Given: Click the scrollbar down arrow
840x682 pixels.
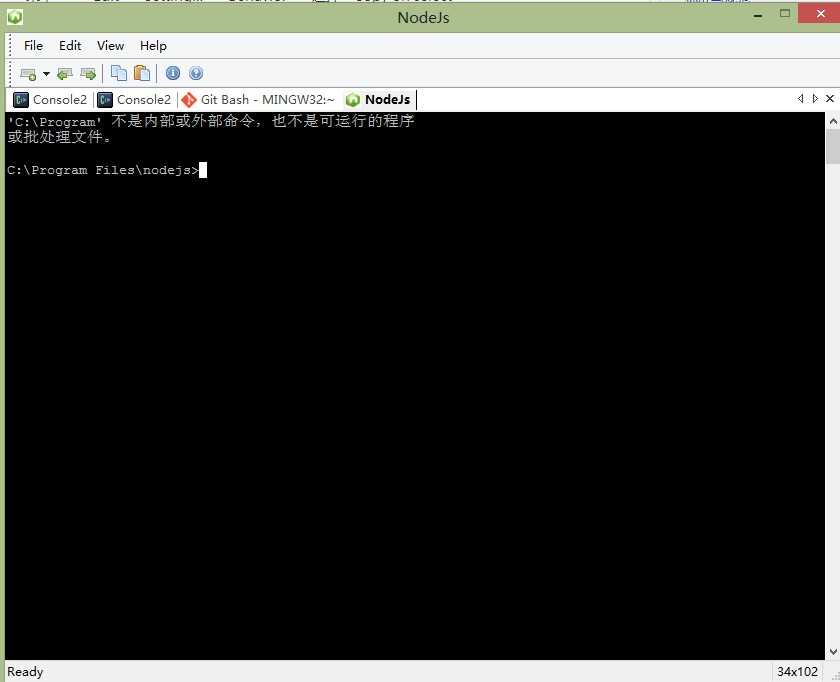Looking at the screenshot, I should (x=833, y=651).
